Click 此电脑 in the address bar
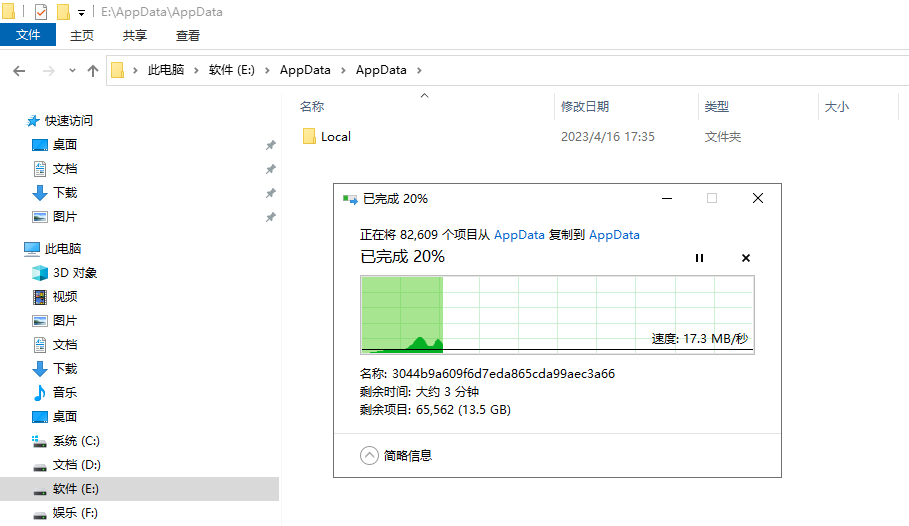Viewport: 909px width, 526px height. click(166, 70)
